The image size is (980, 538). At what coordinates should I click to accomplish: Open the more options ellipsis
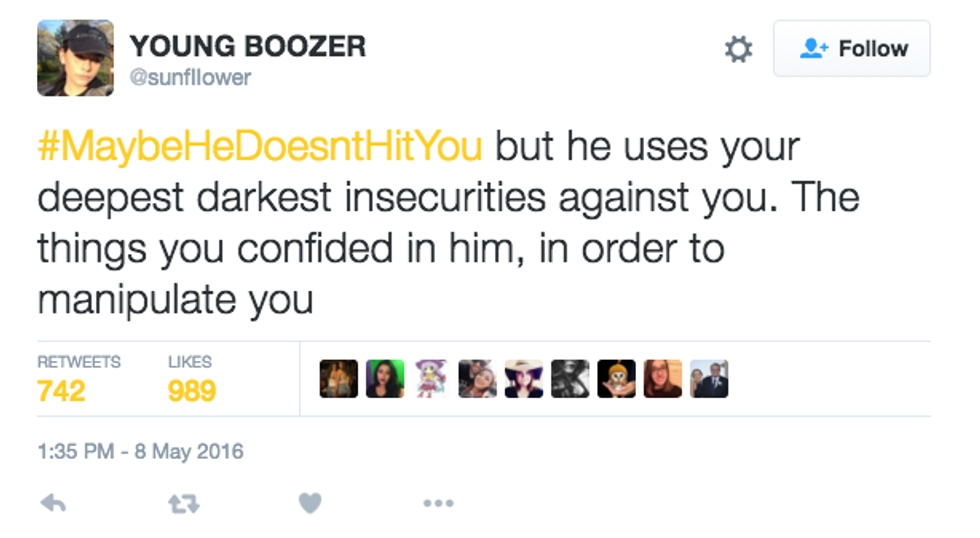tap(438, 504)
